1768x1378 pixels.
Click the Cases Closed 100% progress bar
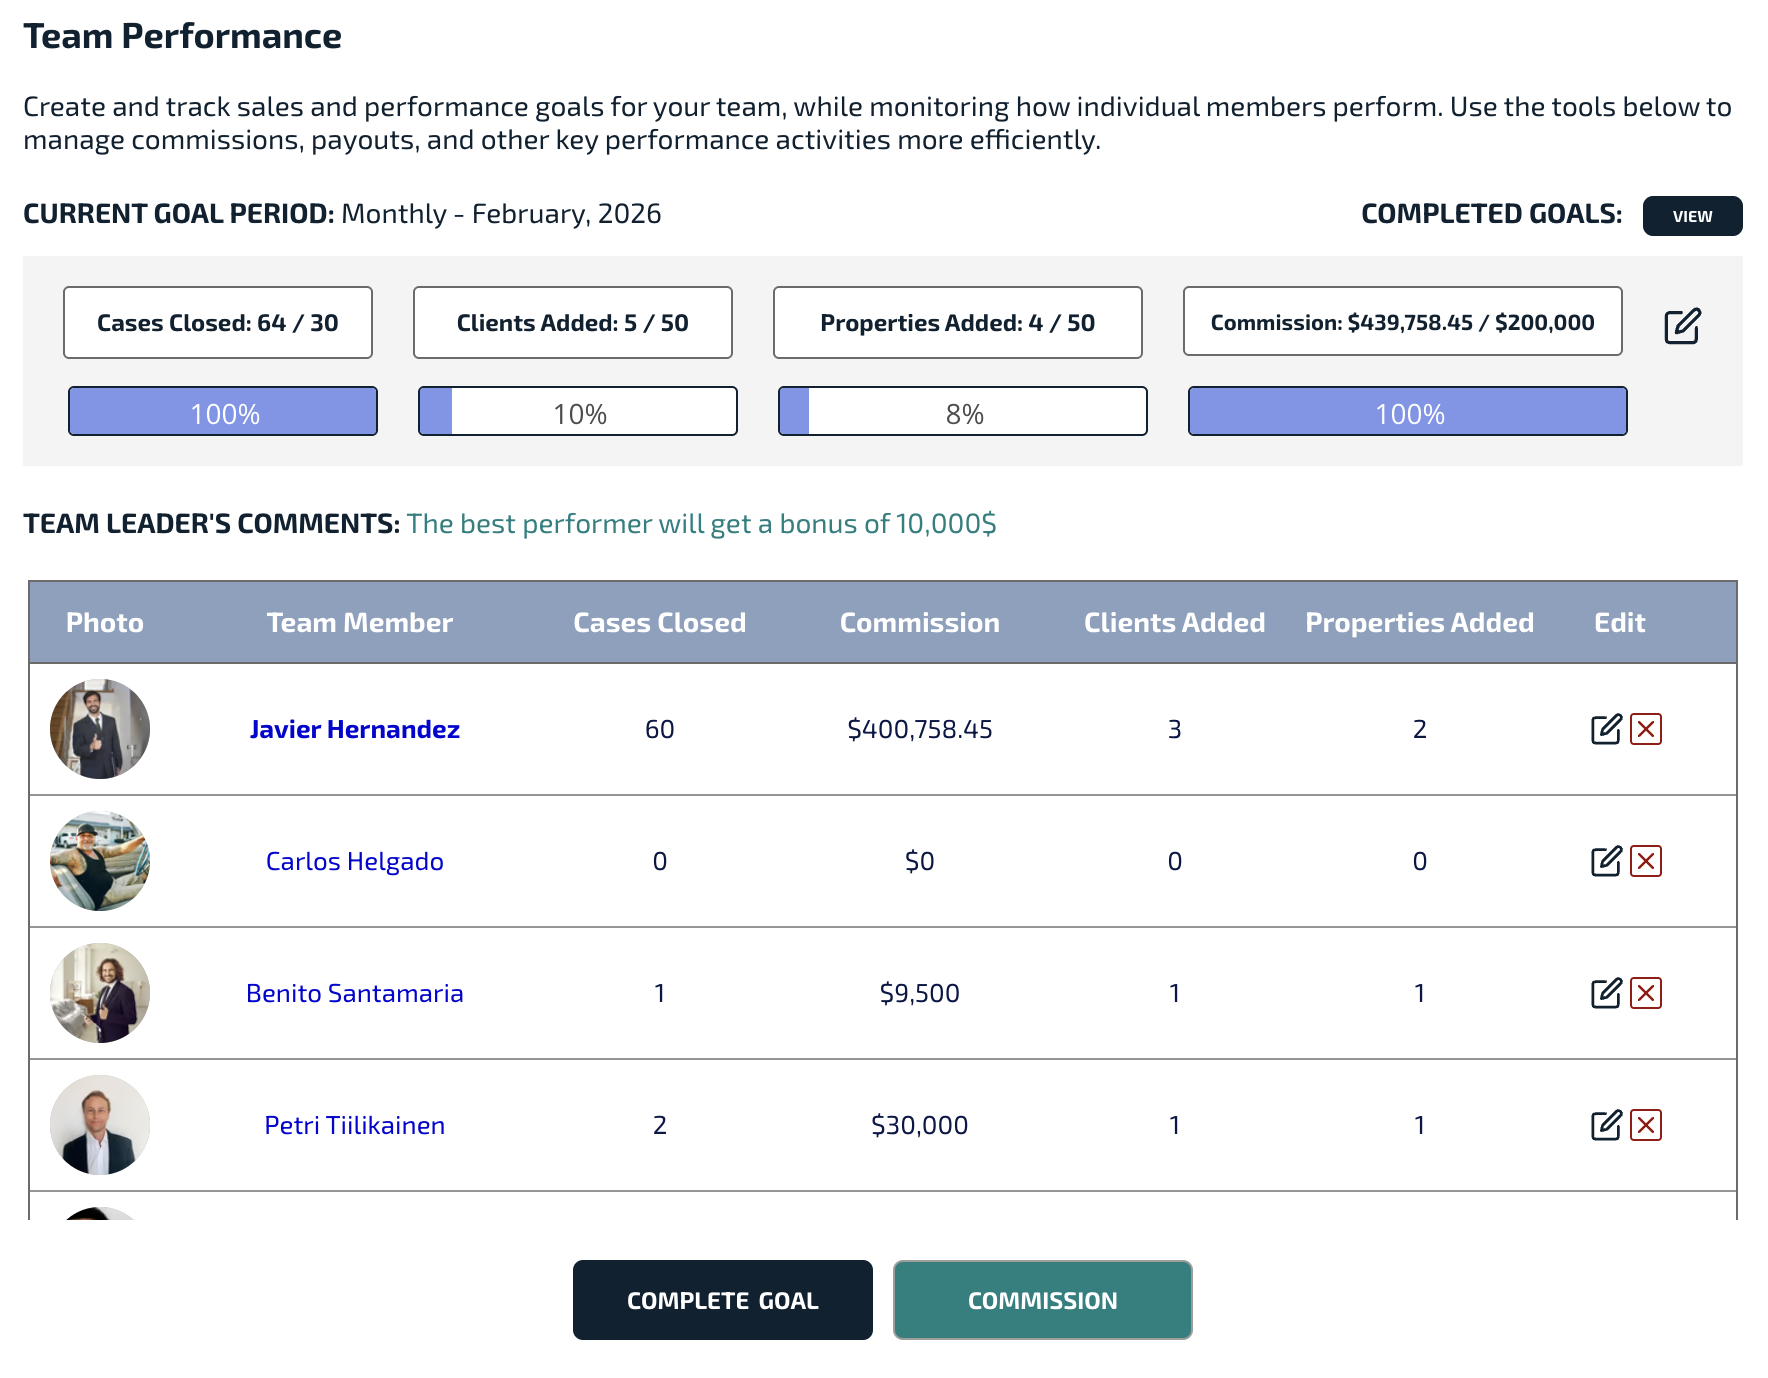pos(223,412)
